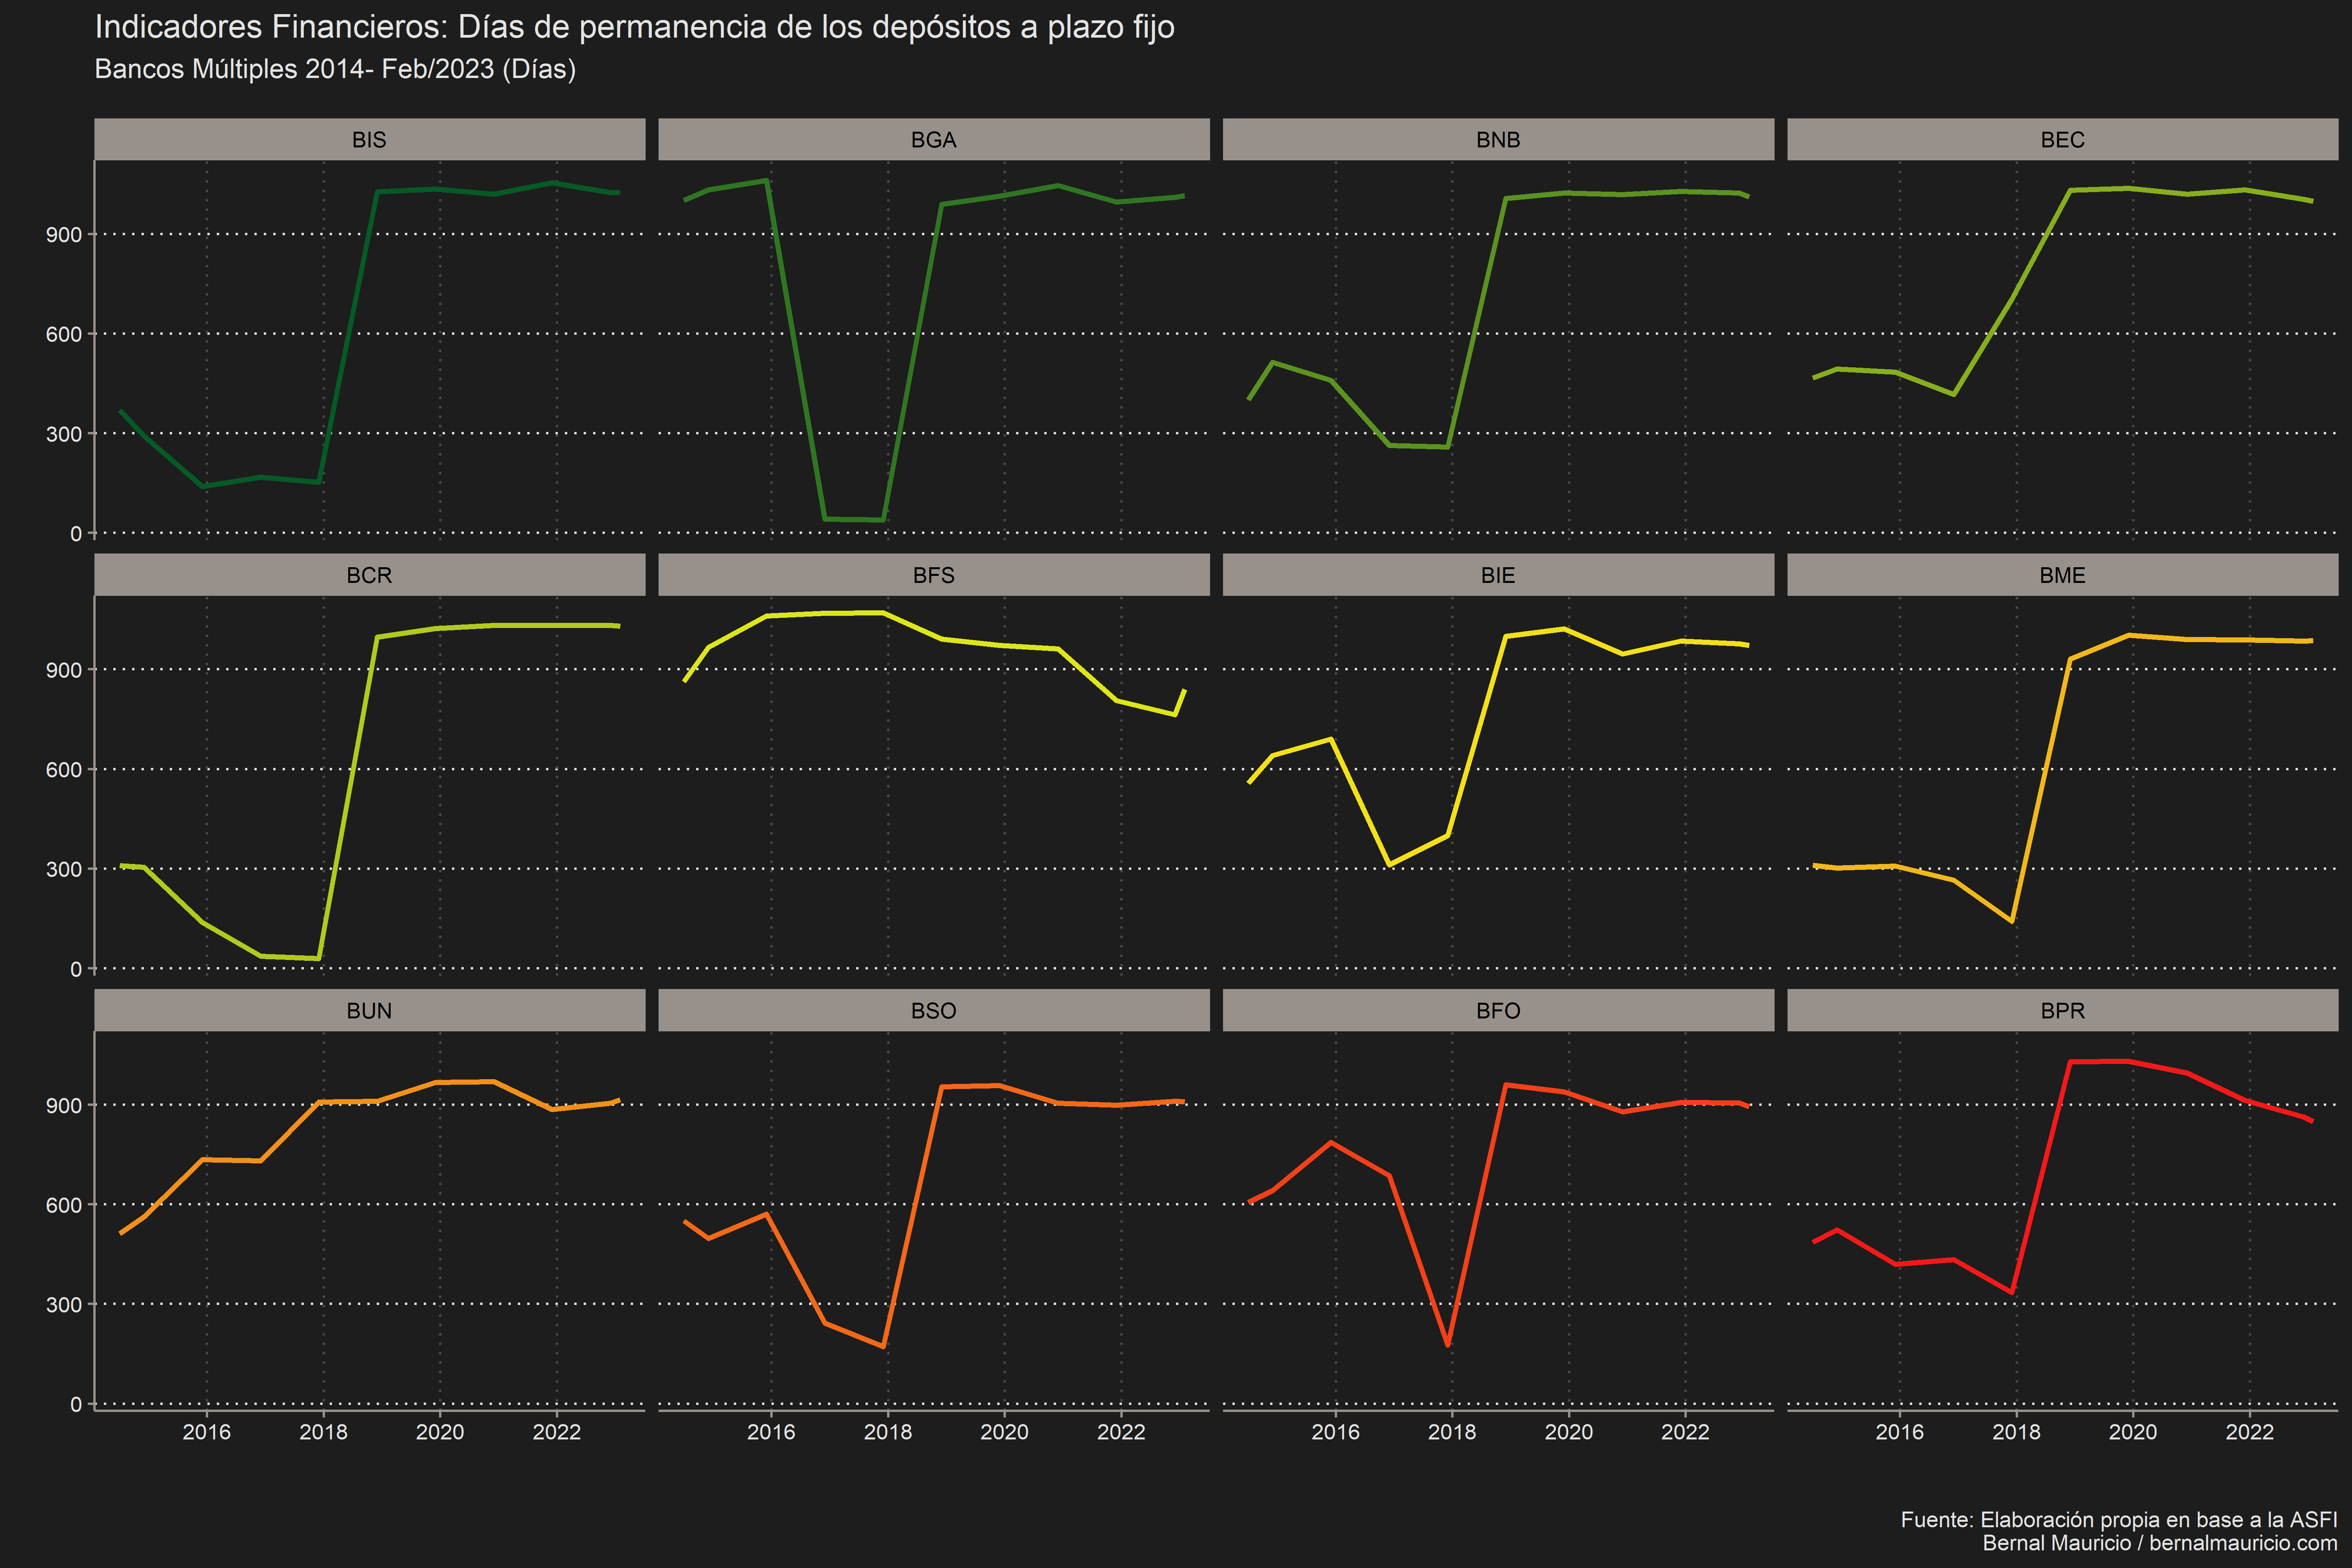Click the BFS facet header
The width and height of the screenshot is (2352, 1568).
pos(934,575)
